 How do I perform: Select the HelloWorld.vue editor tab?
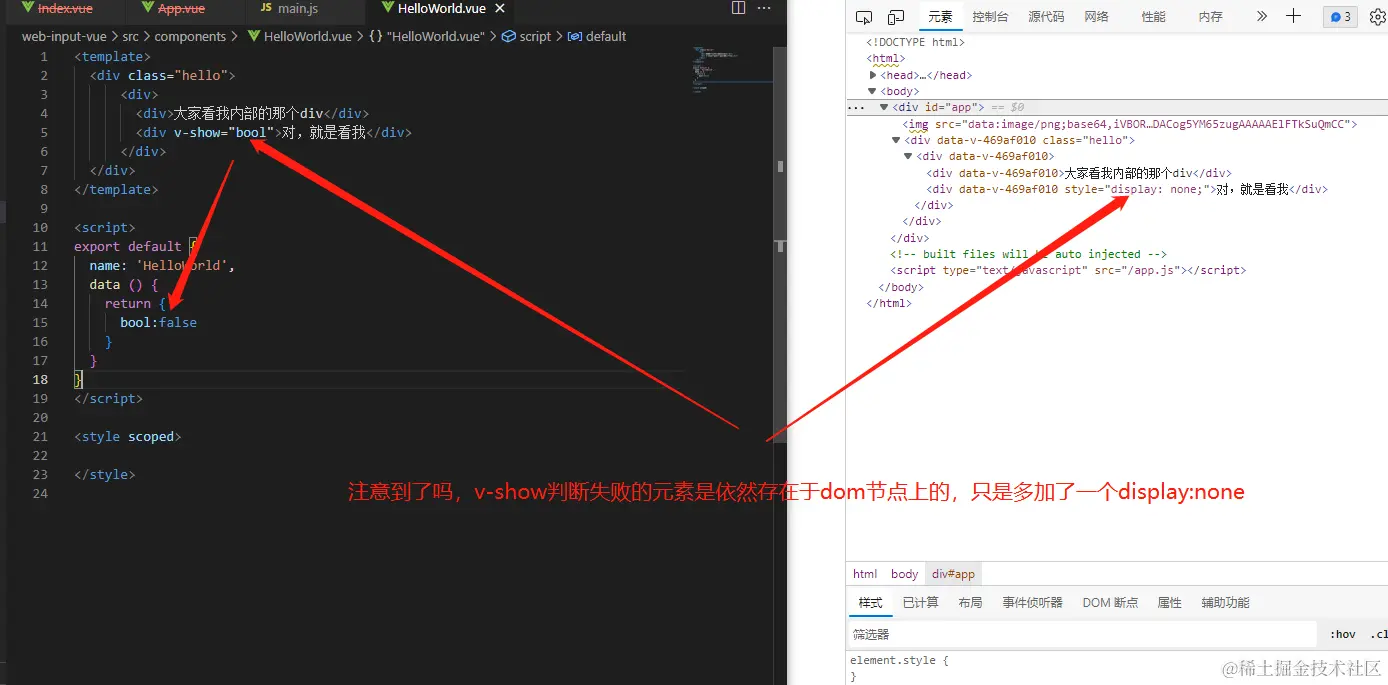pos(441,8)
